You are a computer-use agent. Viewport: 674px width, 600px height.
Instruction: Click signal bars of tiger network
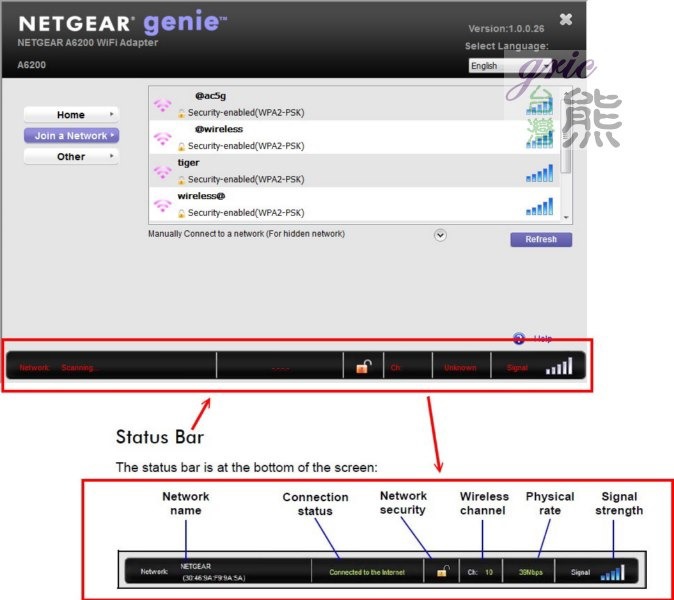point(539,173)
